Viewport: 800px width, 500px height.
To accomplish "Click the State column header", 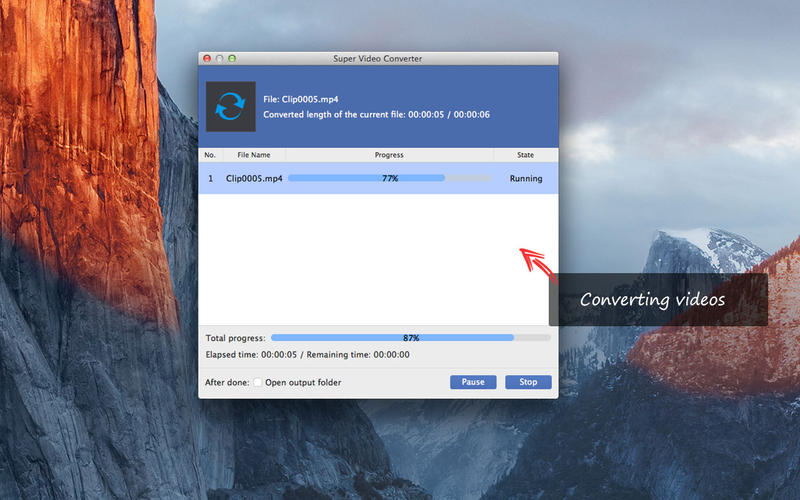I will coord(526,155).
